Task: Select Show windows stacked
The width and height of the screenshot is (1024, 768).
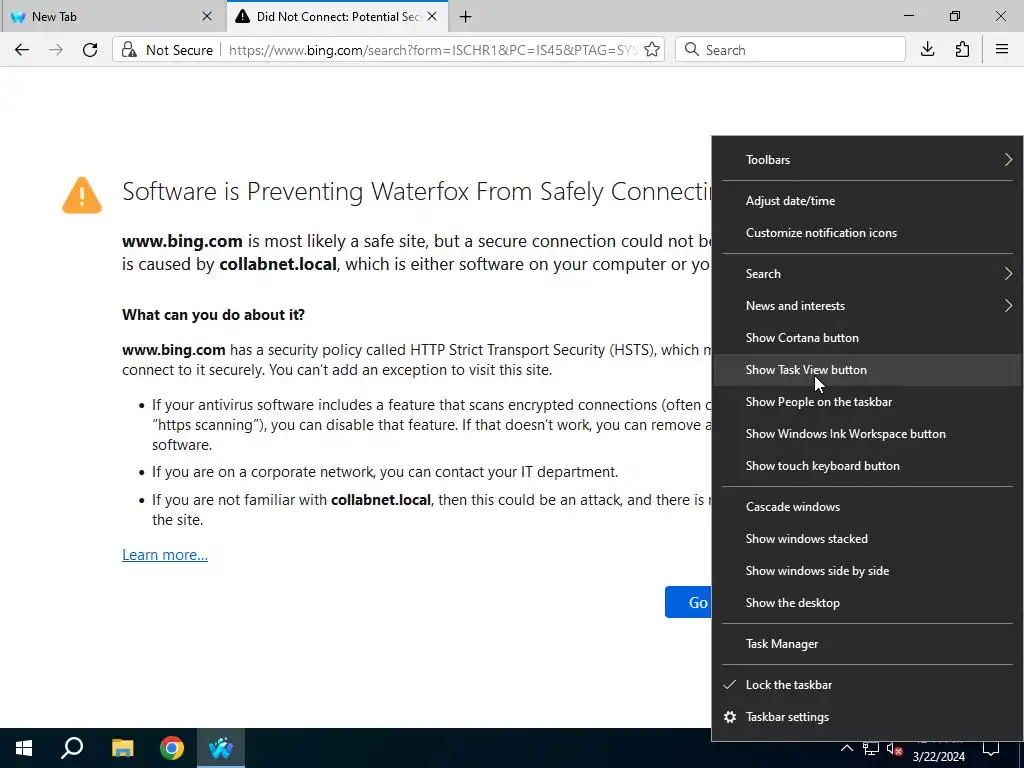Action: tap(868, 539)
